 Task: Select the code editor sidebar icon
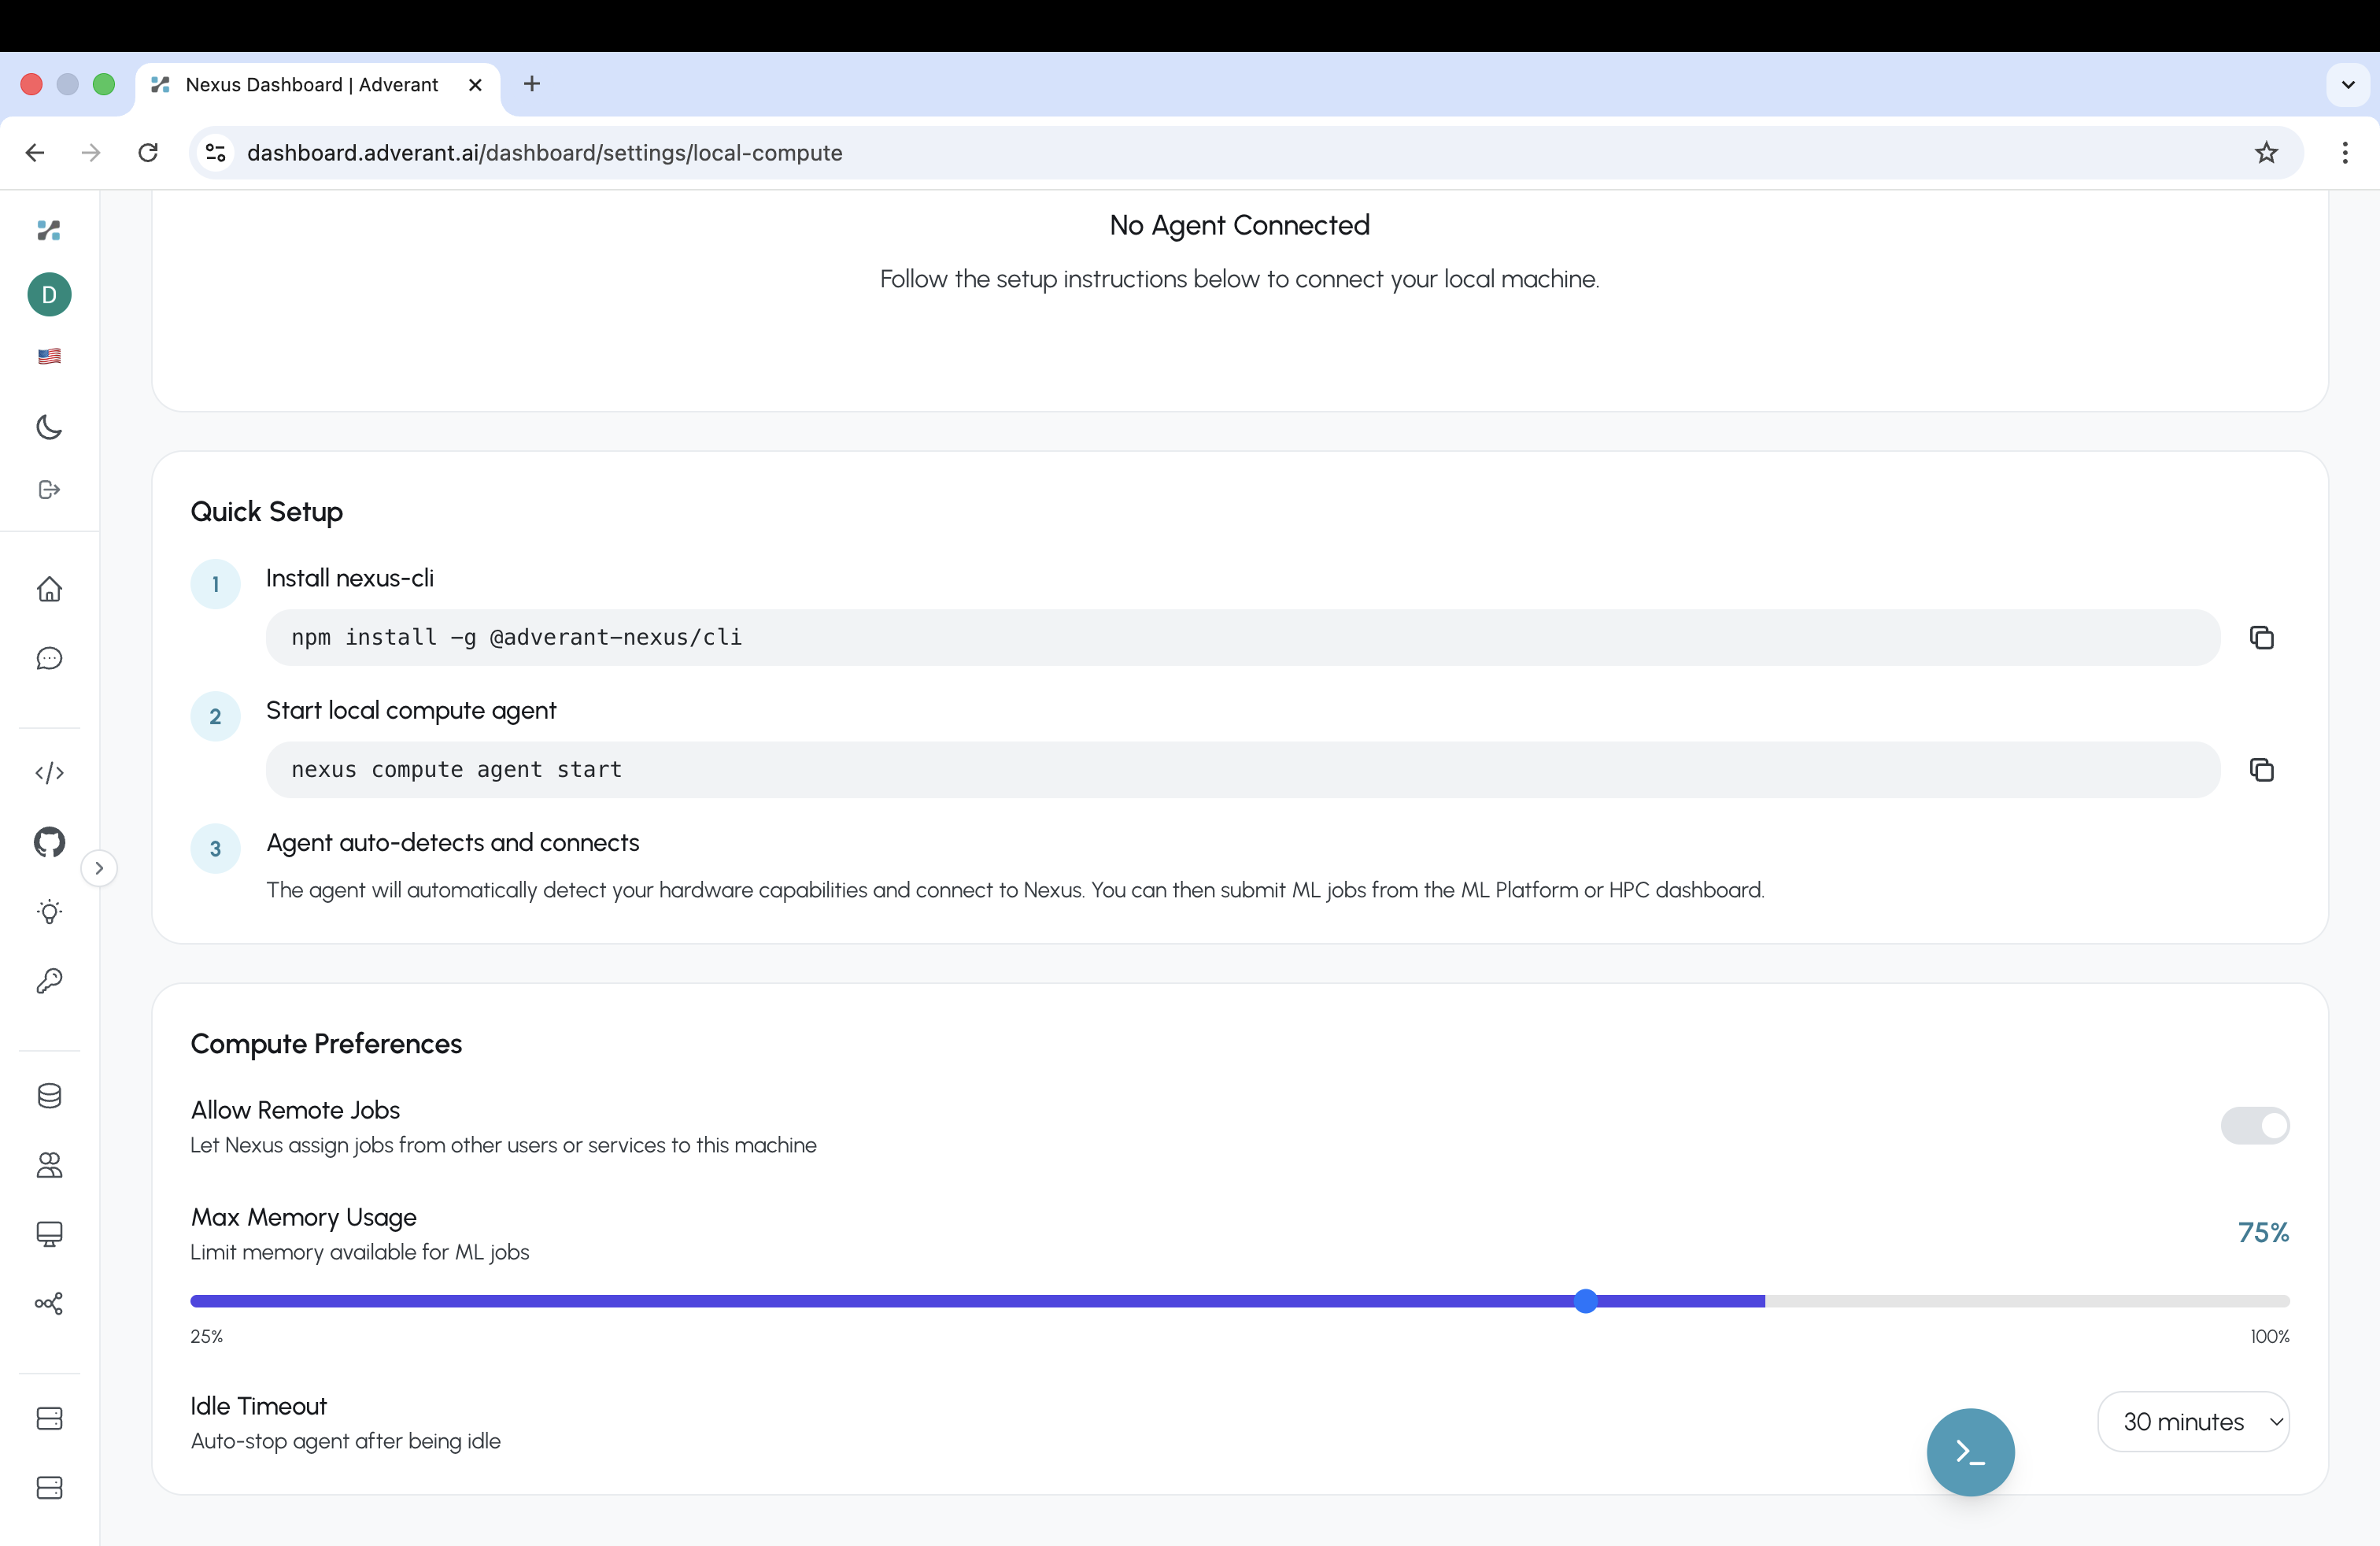[x=48, y=772]
